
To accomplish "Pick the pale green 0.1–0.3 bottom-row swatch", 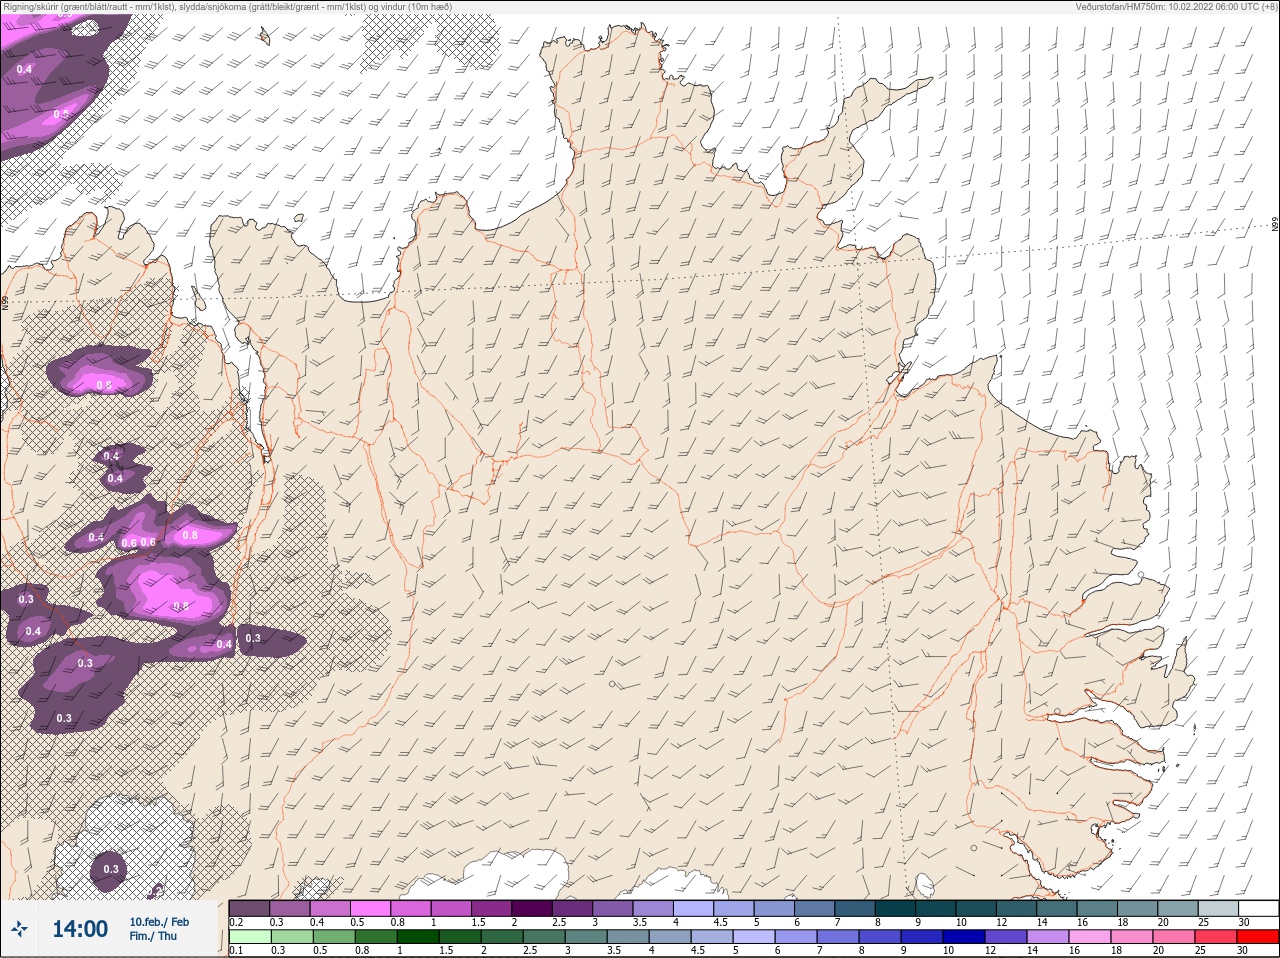I will click(250, 937).
